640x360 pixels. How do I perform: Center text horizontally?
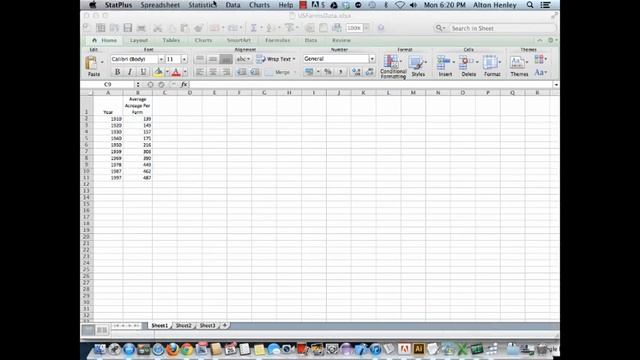pos(213,72)
